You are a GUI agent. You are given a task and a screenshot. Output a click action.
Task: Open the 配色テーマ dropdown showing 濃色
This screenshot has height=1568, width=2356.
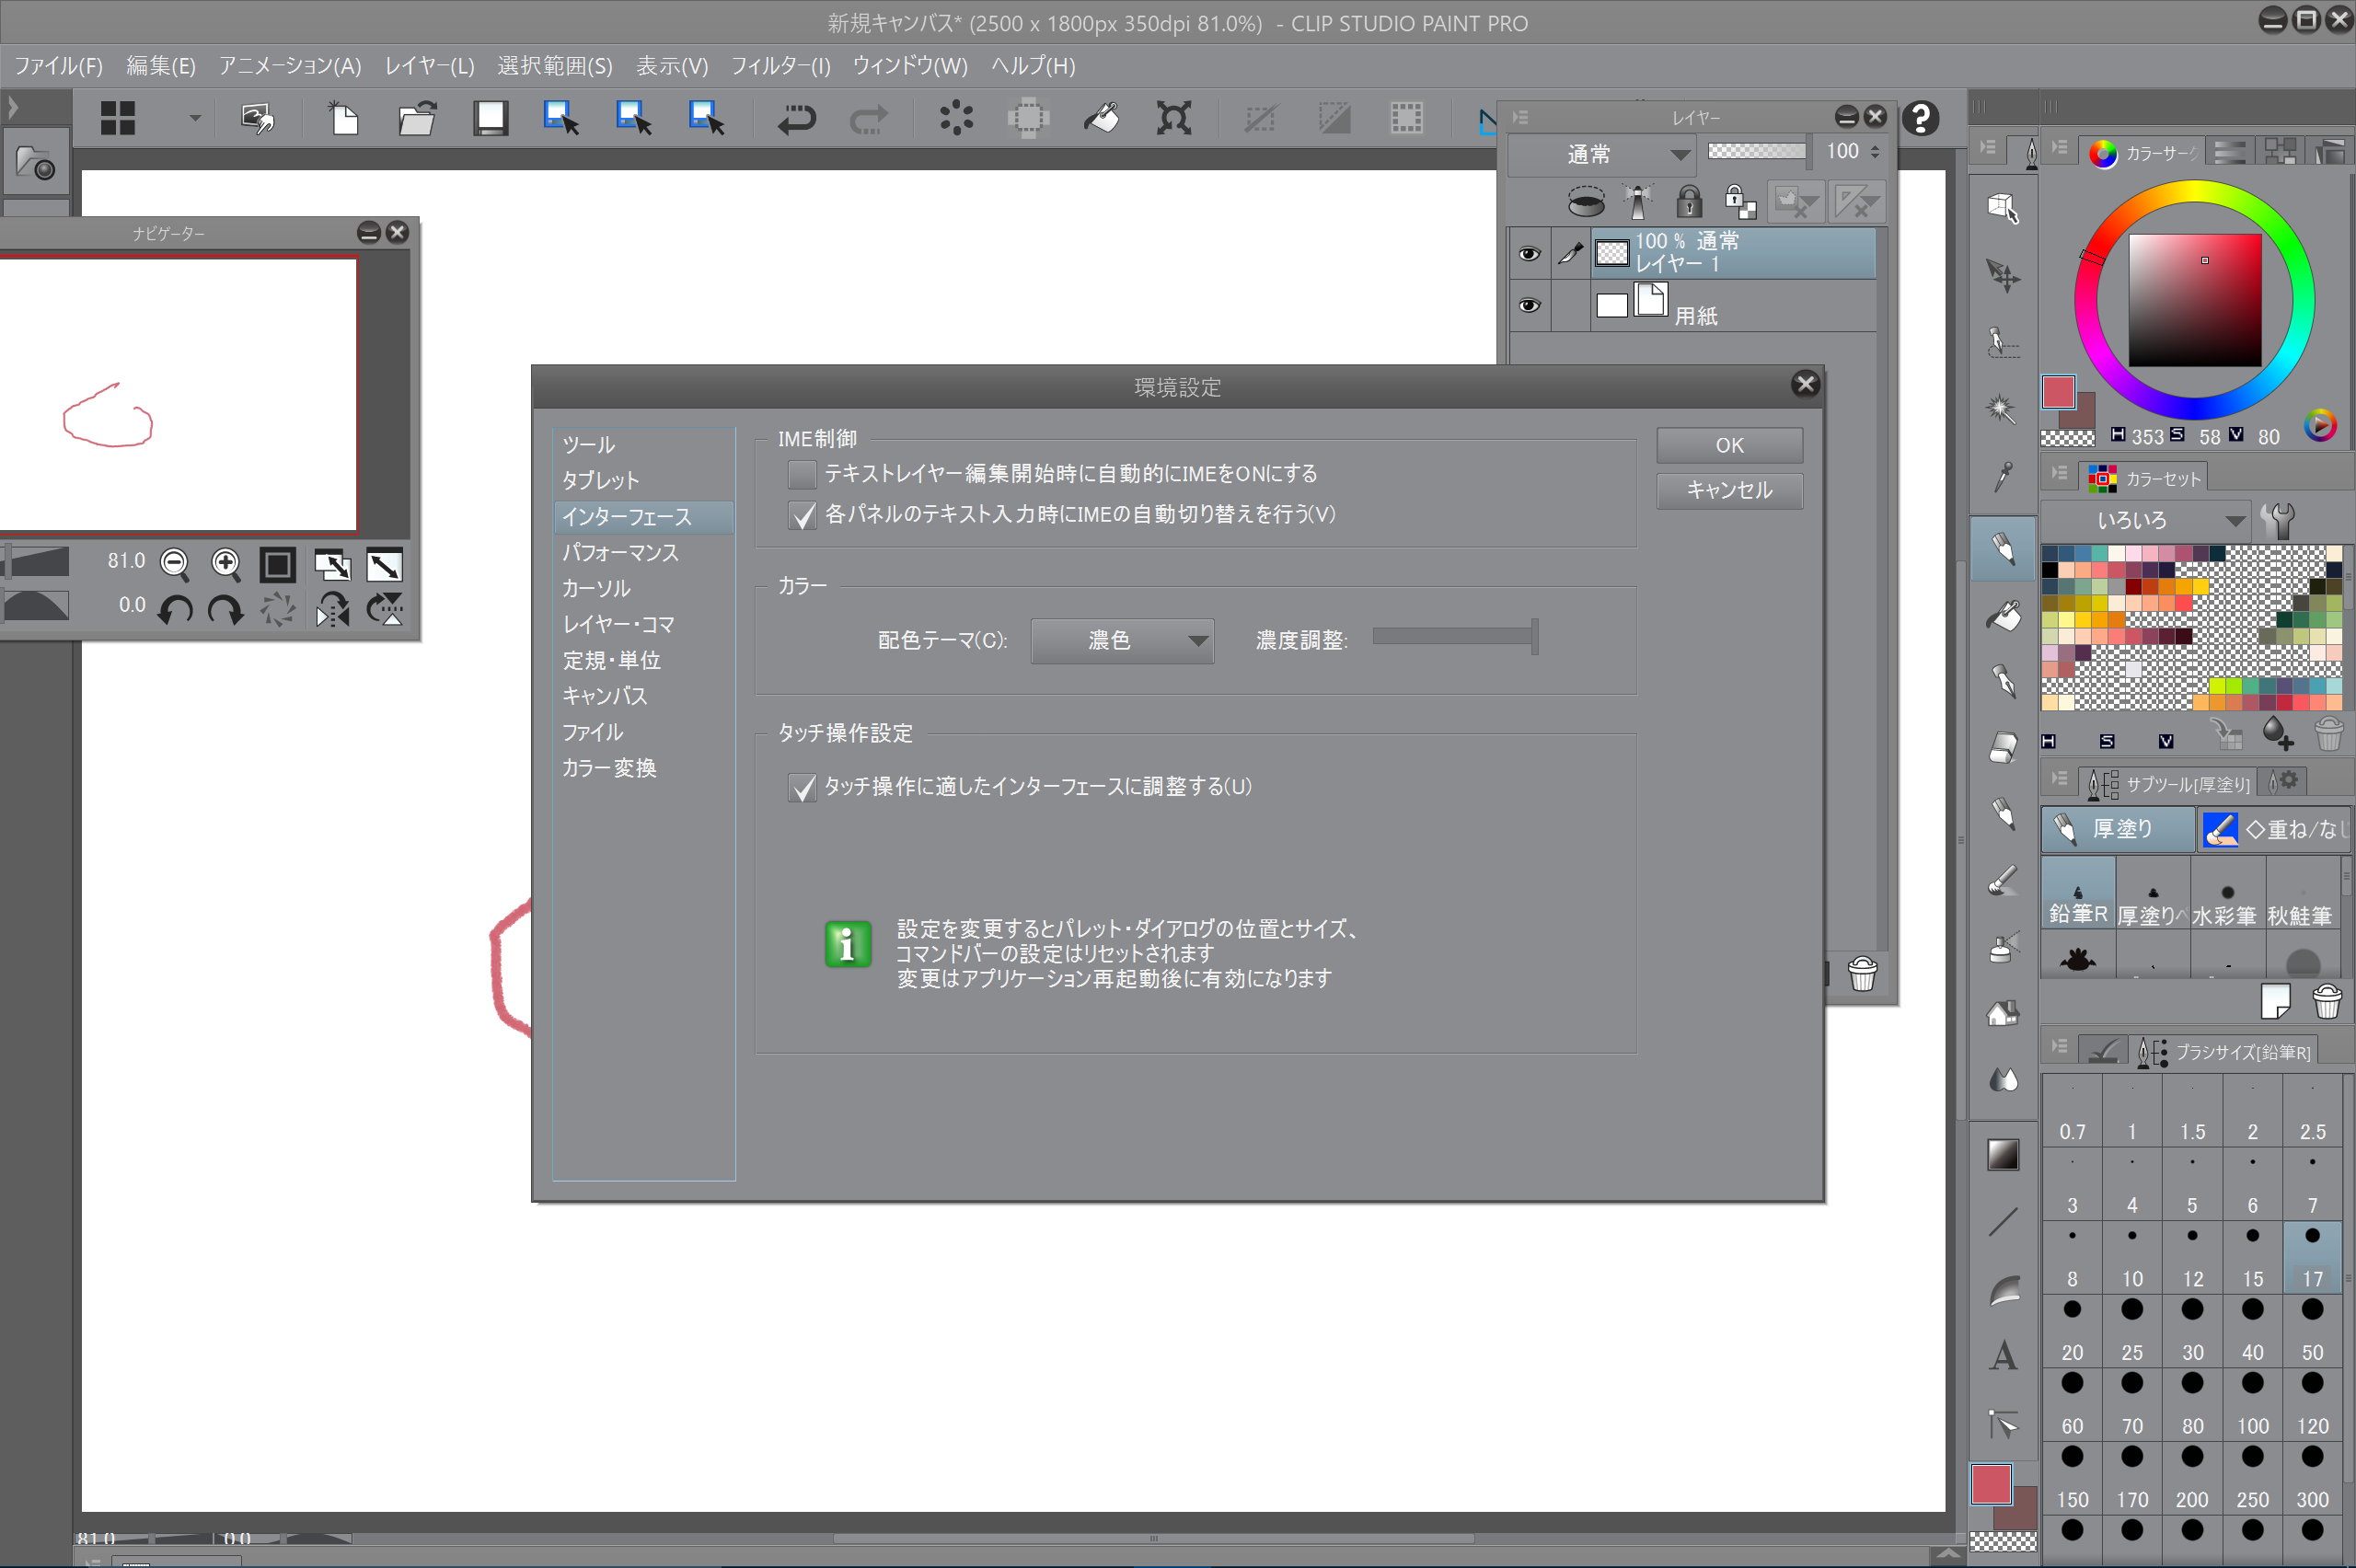point(1122,640)
